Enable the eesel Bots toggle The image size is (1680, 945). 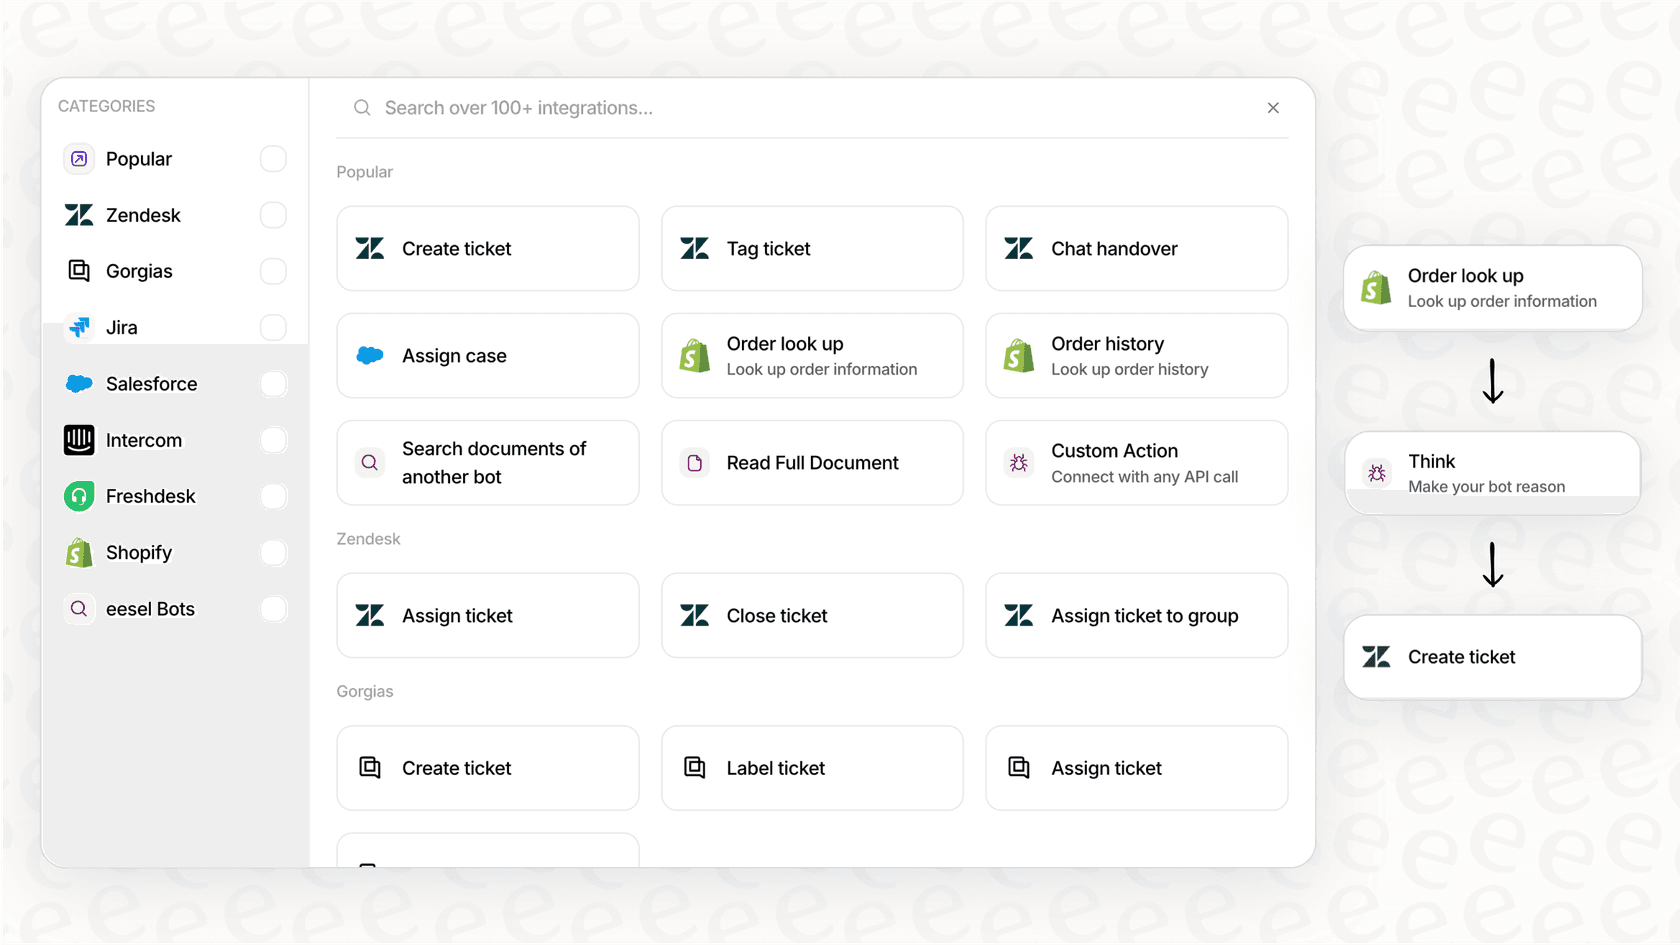273,608
